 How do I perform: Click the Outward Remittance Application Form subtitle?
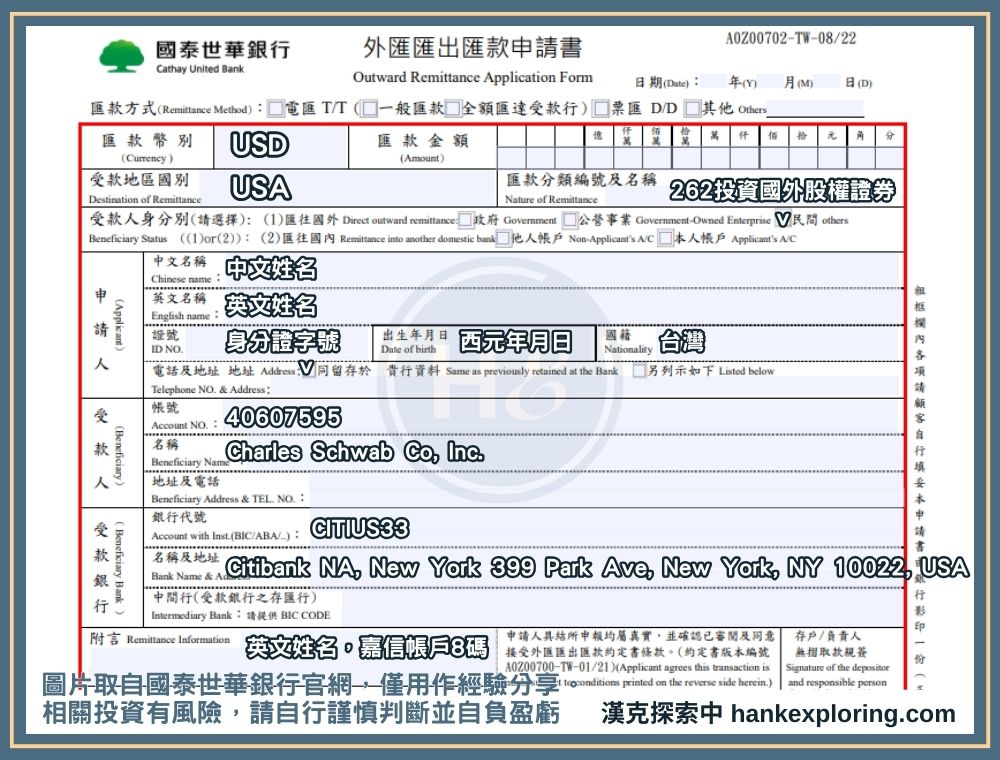[473, 78]
